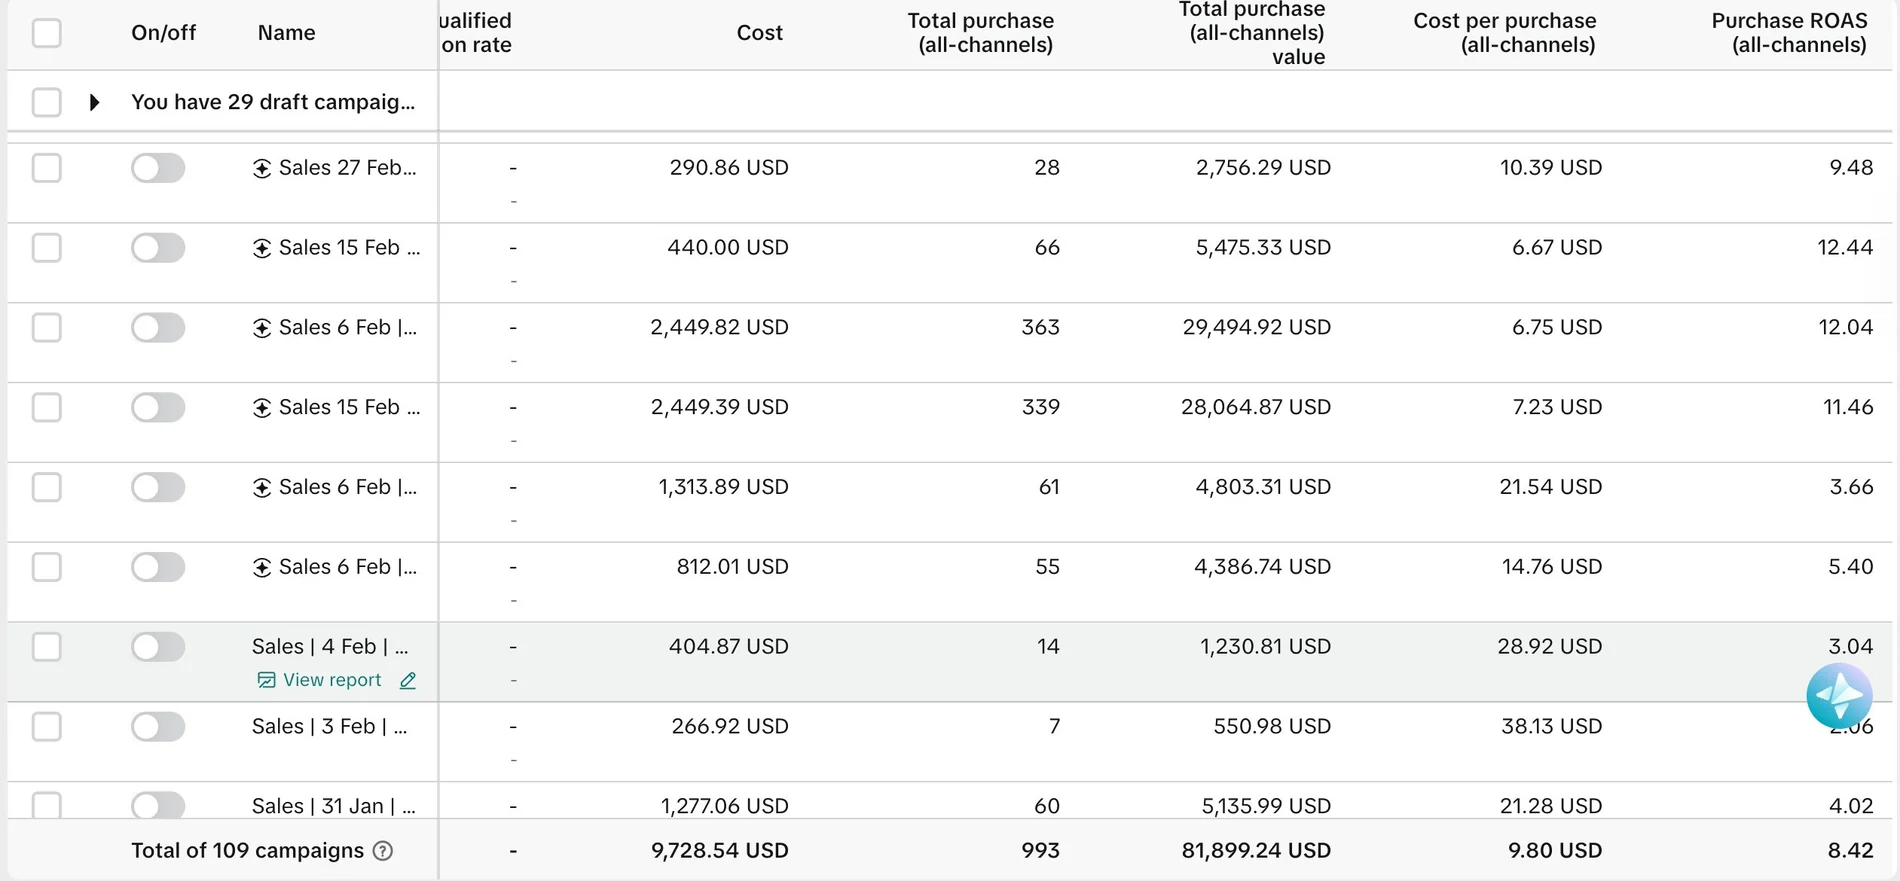Toggle on the Sales 27 Feb campaign switch
Image resolution: width=1900 pixels, height=881 pixels.
tap(158, 168)
